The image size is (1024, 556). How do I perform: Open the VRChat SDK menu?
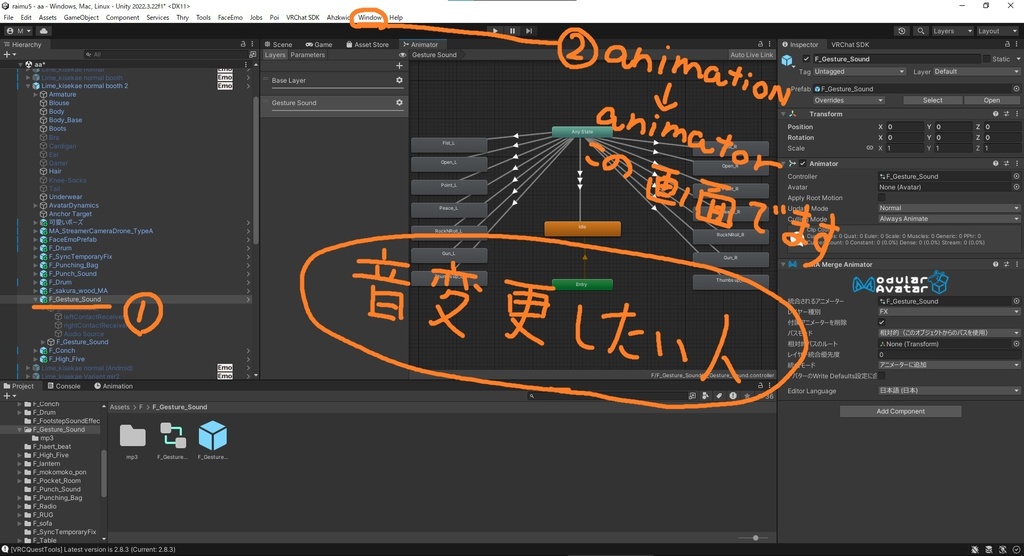pyautogui.click(x=302, y=18)
